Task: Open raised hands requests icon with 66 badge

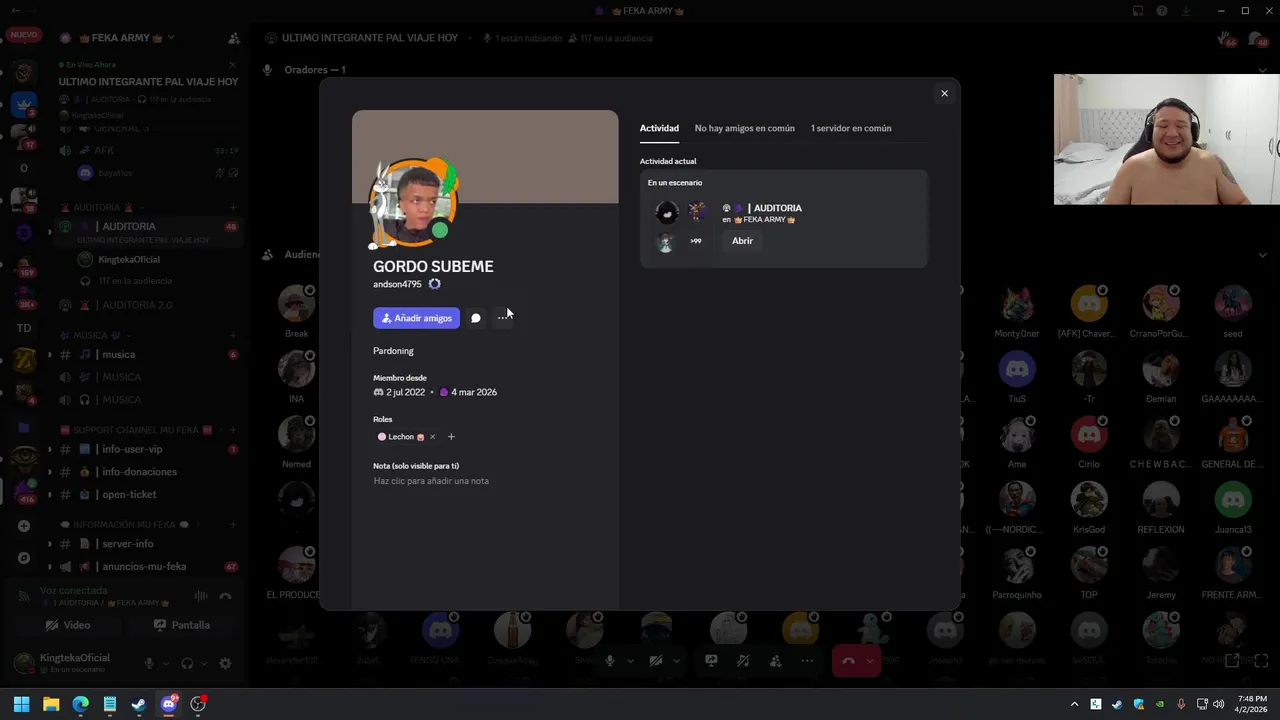Action: click(x=1226, y=39)
